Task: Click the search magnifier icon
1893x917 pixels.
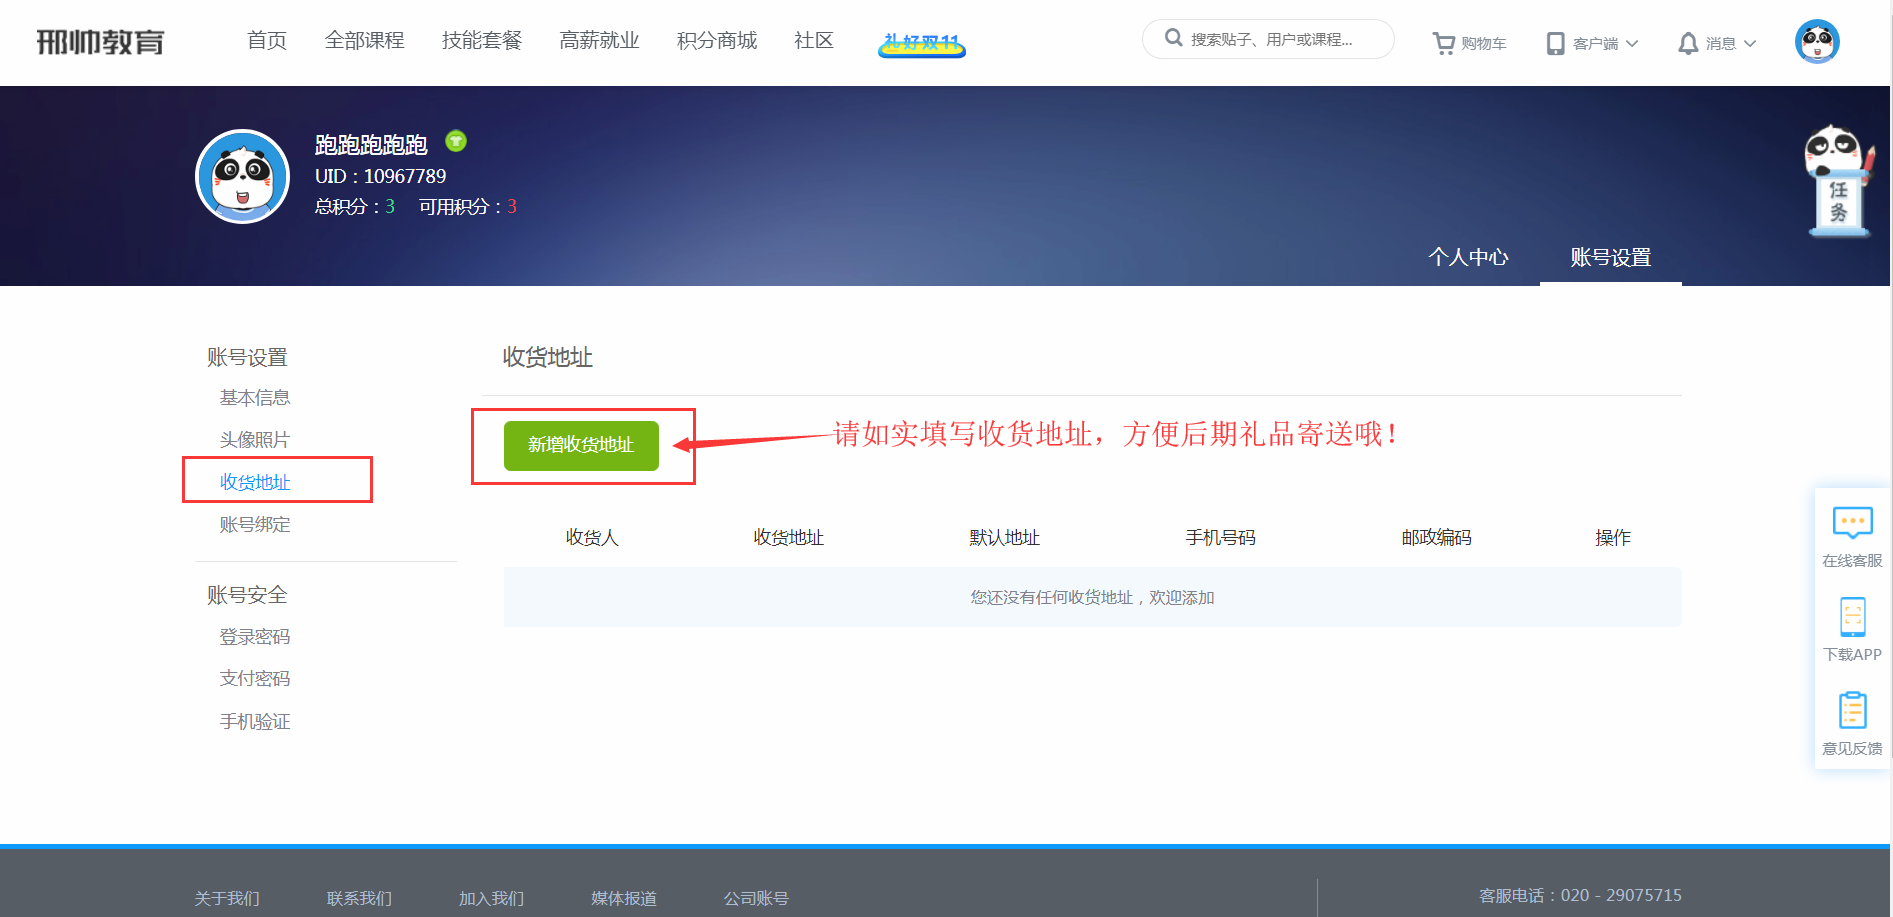Action: [x=1173, y=38]
